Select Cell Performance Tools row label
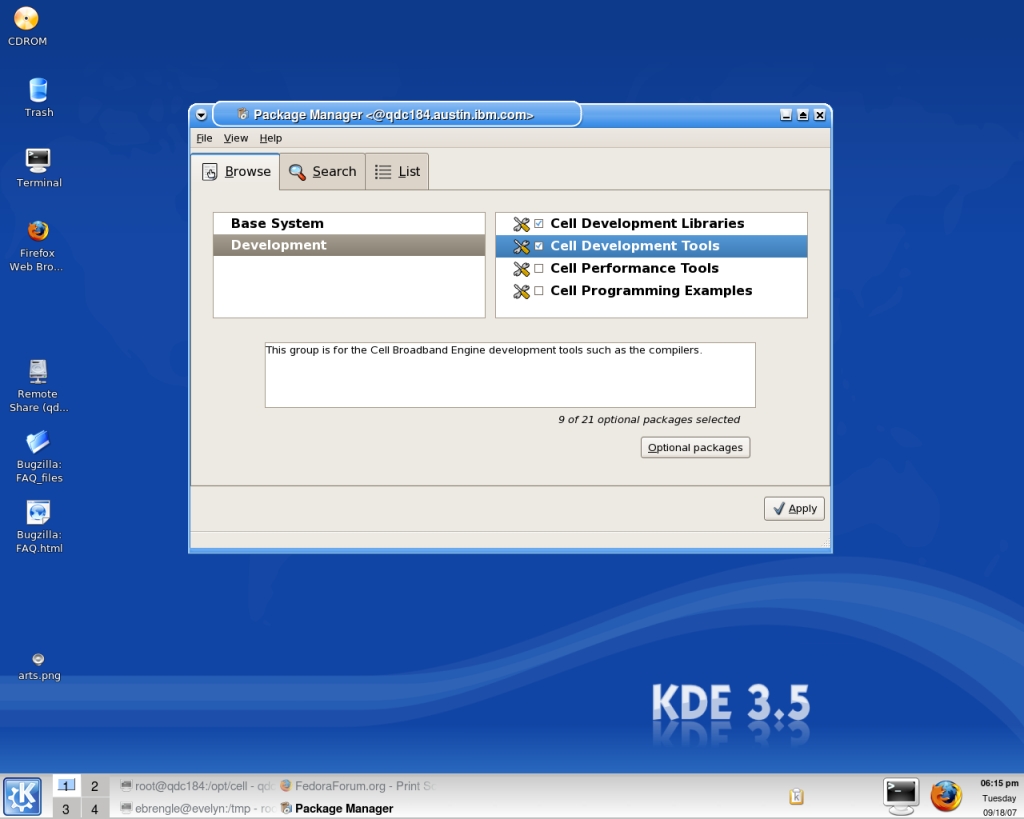 [634, 268]
